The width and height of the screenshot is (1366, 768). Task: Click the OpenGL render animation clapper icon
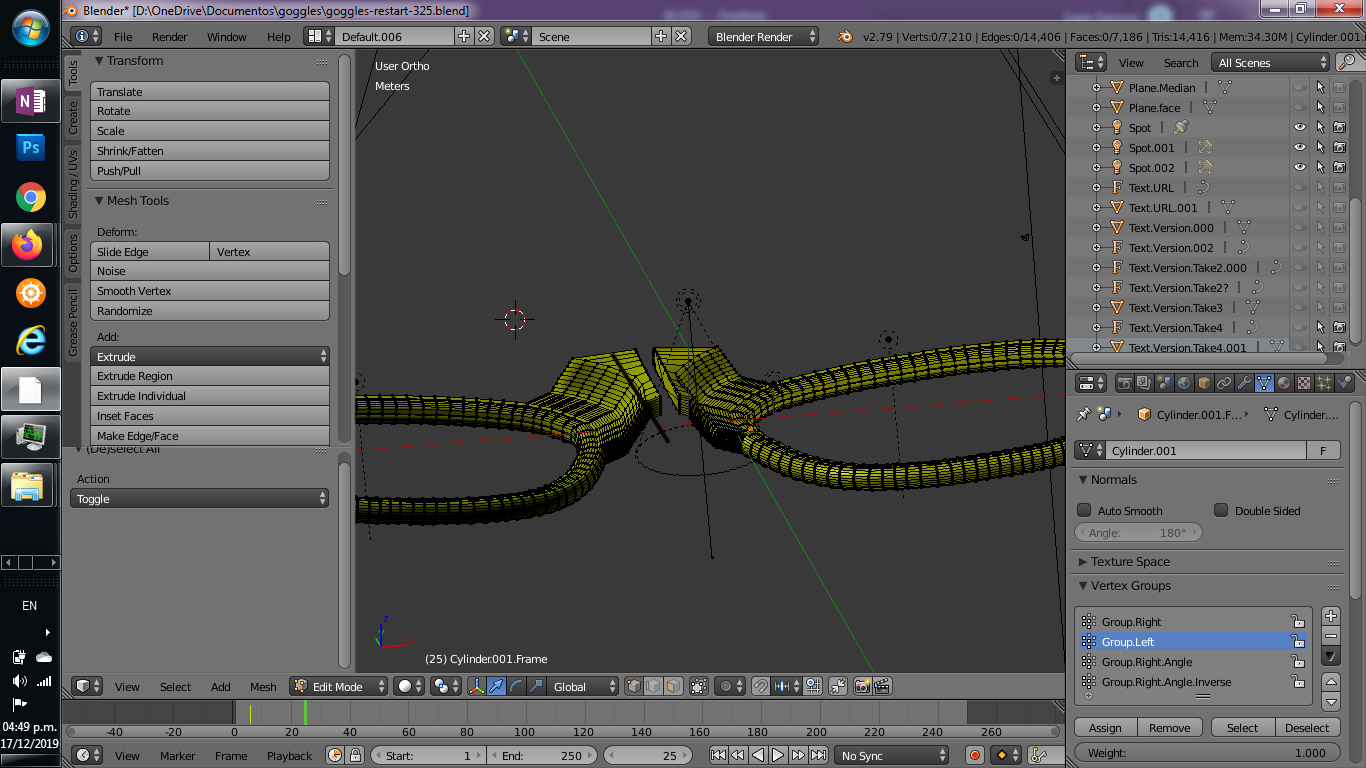coord(882,686)
